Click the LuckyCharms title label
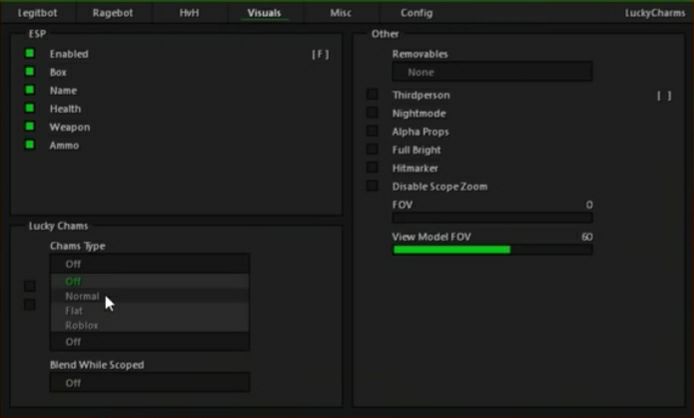This screenshot has height=418, width=694. (x=655, y=13)
